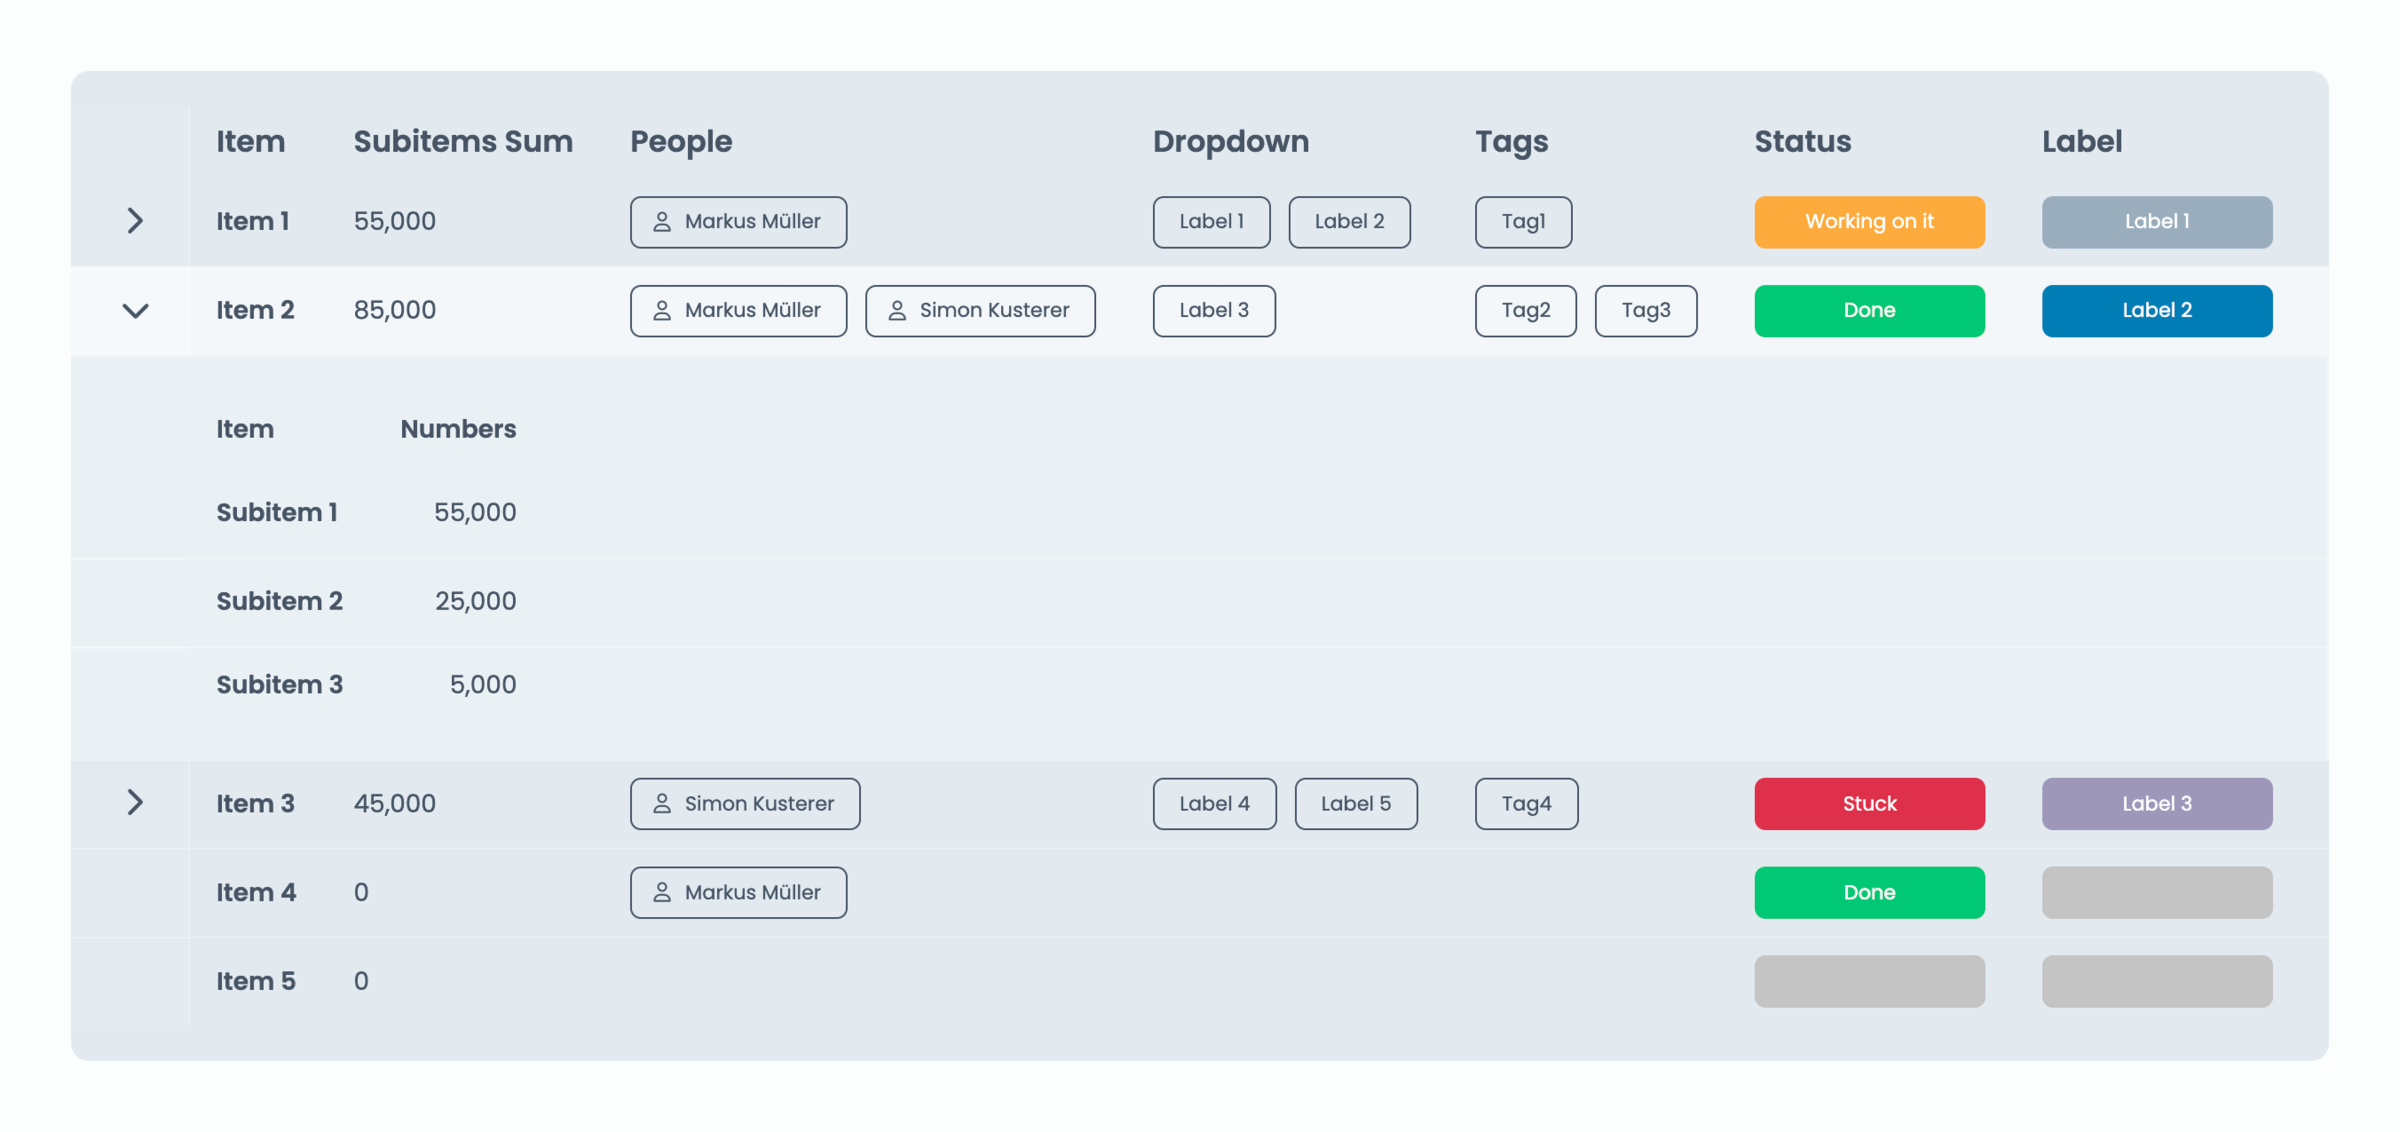Collapse Item 2 subitems chevron

point(135,311)
